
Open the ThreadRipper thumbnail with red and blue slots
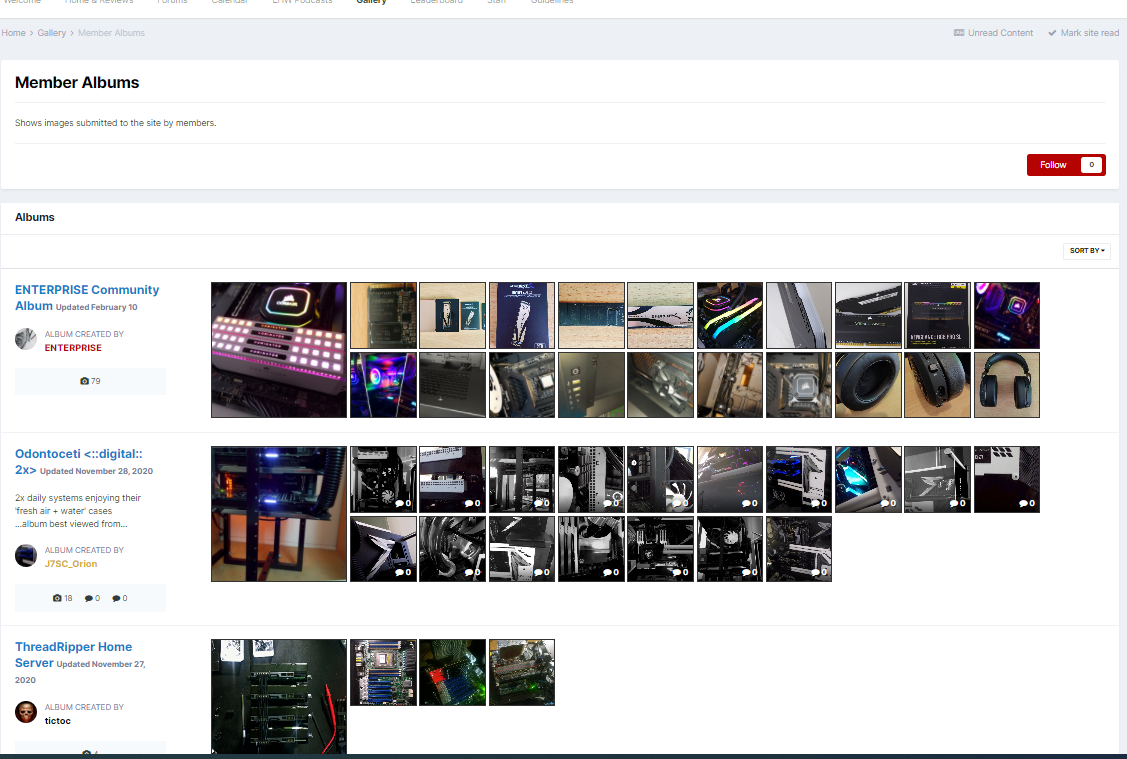(x=452, y=673)
